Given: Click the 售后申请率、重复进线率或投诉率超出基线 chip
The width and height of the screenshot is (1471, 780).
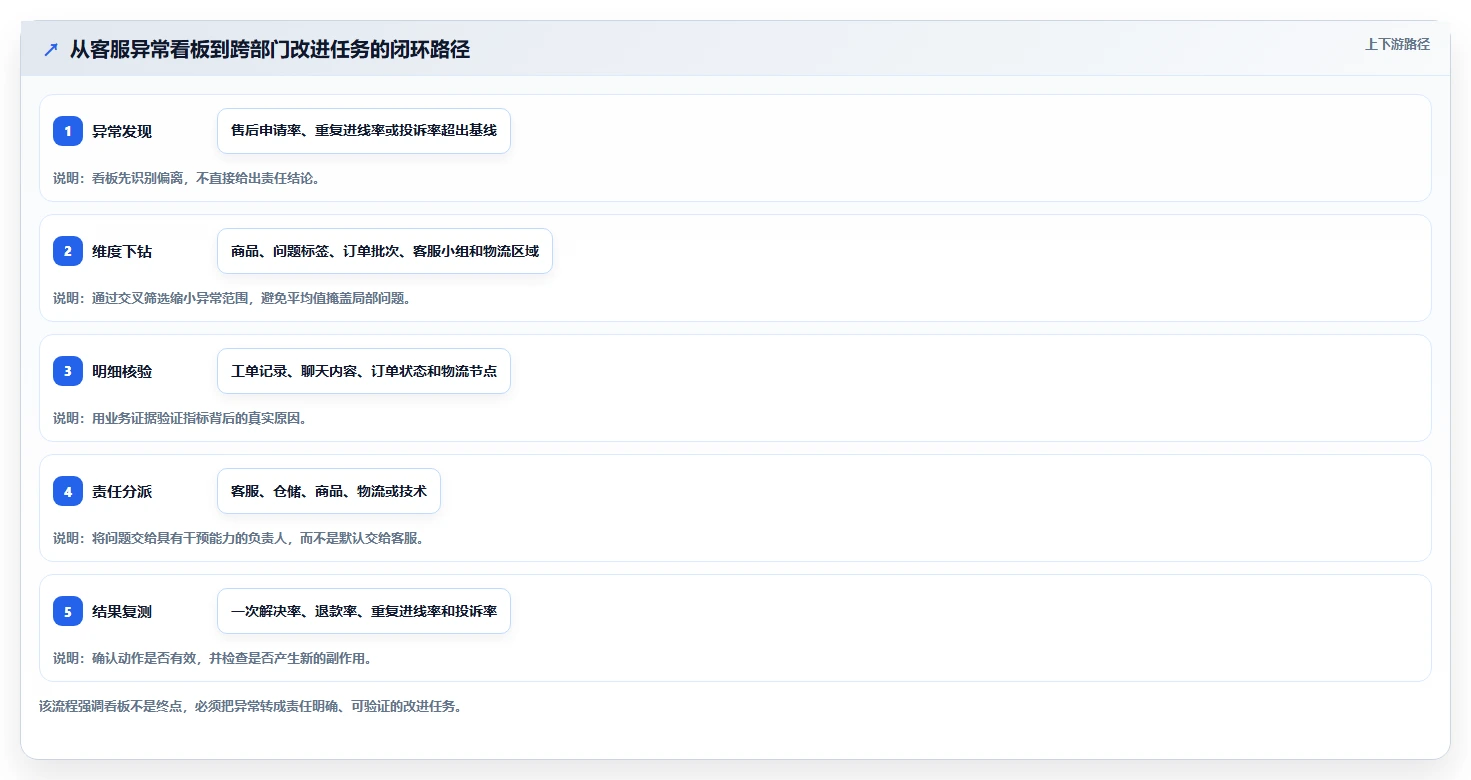Looking at the screenshot, I should (364, 131).
